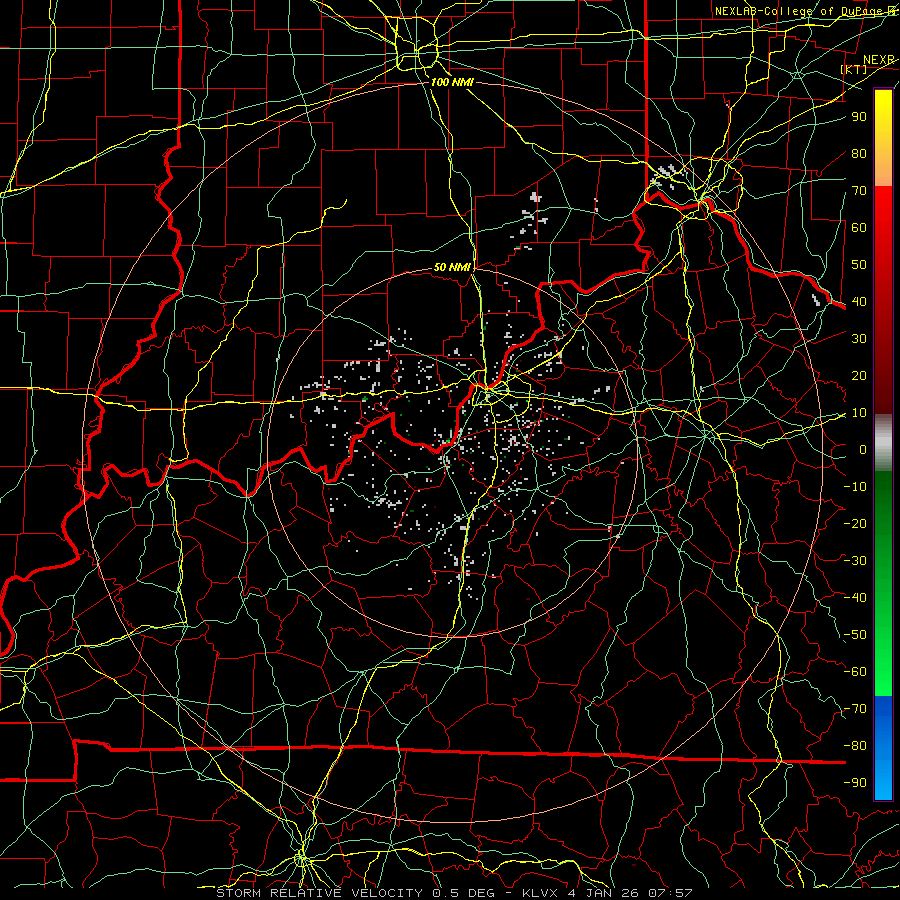Click the "4 JAN 26" date in caption
Viewport: 900px width, 900px height.
(x=603, y=893)
